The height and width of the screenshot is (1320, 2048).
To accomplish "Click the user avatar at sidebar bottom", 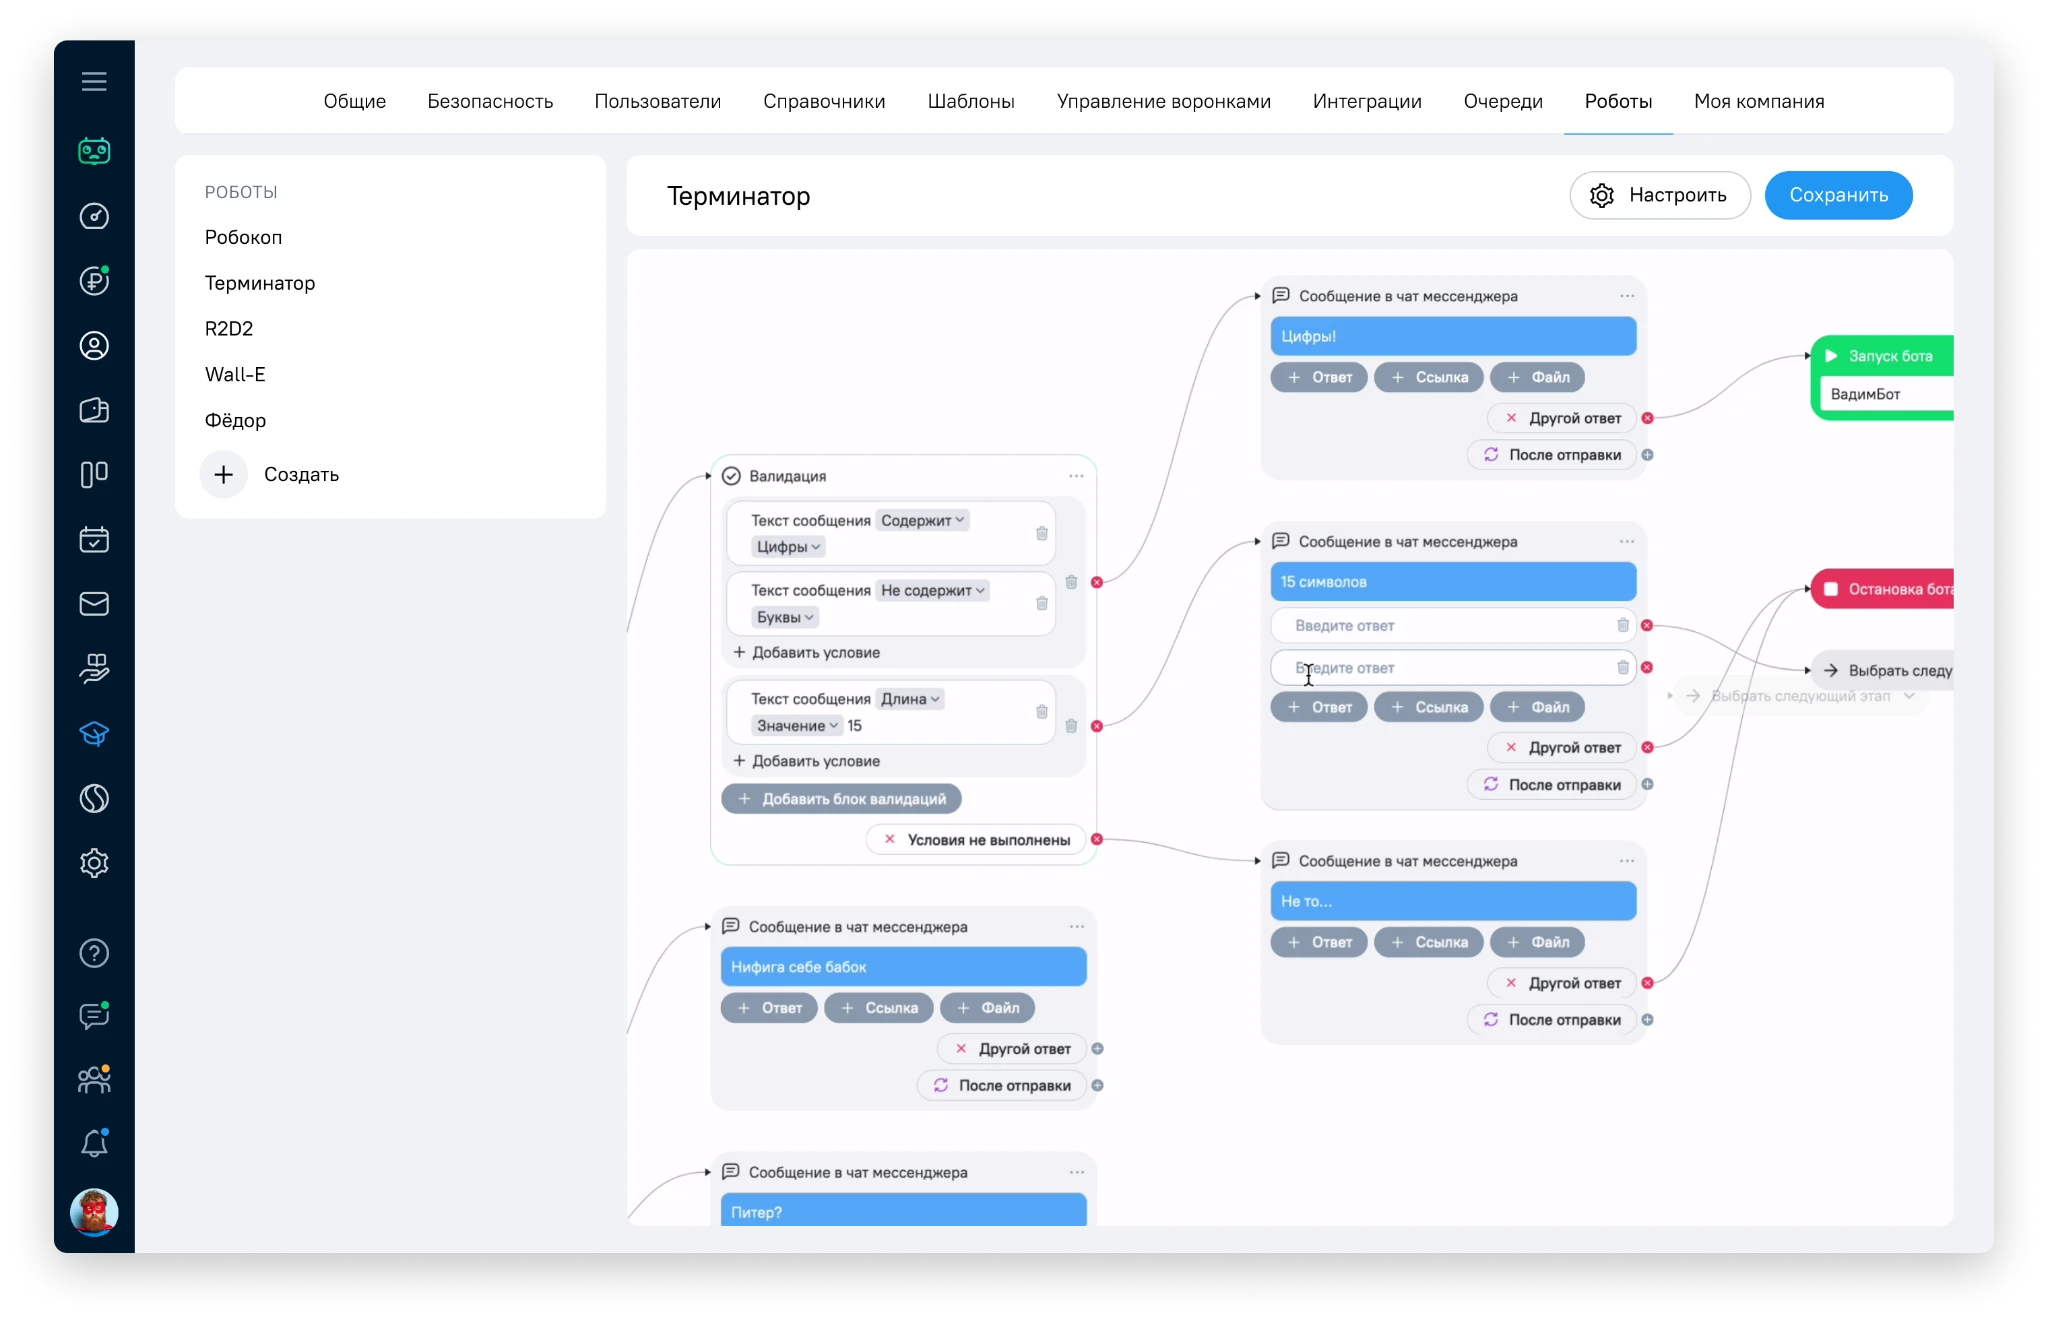I will click(x=94, y=1212).
